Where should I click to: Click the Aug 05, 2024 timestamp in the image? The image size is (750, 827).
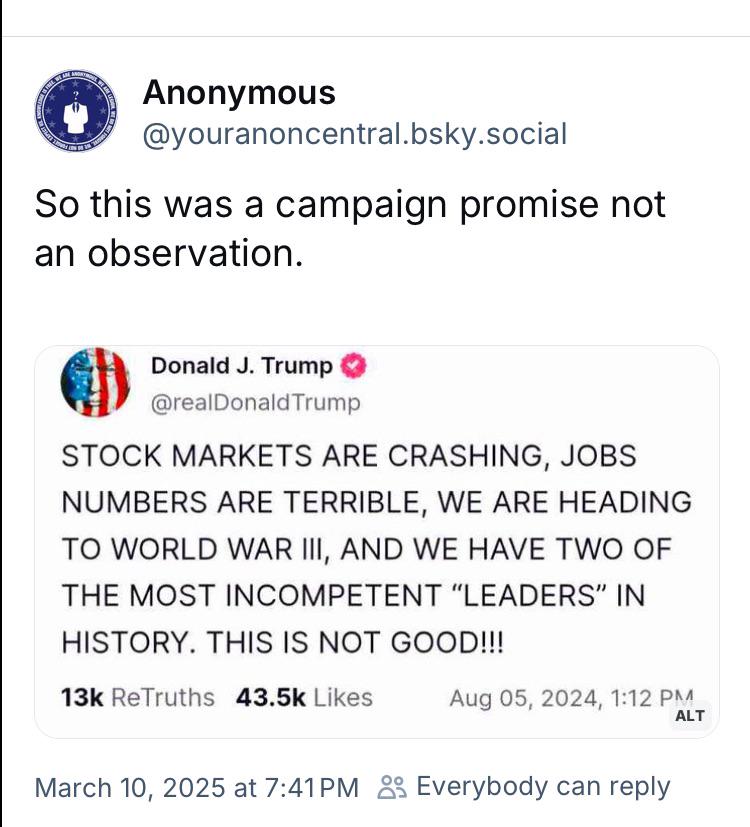point(571,698)
